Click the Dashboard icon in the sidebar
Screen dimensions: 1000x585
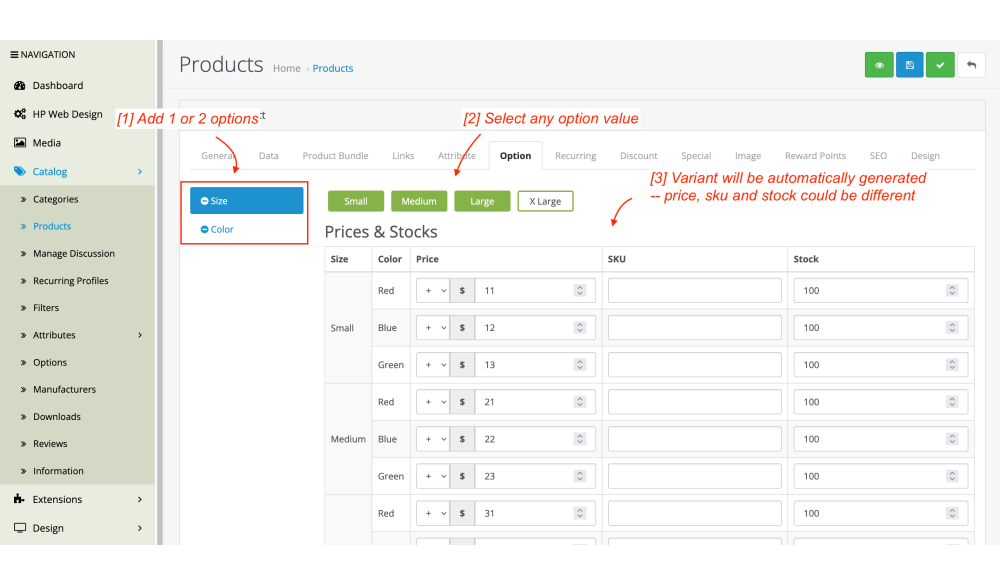coord(19,86)
